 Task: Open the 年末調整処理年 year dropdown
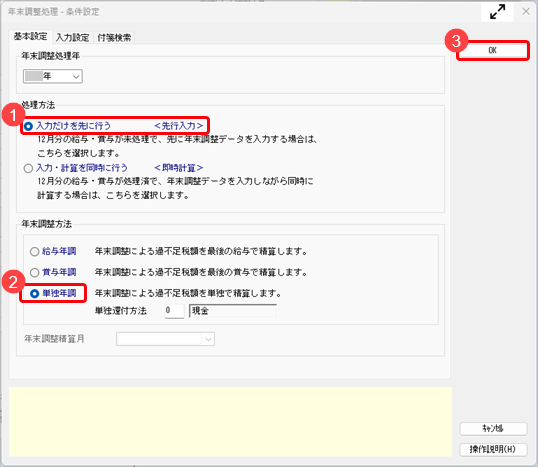(x=53, y=76)
